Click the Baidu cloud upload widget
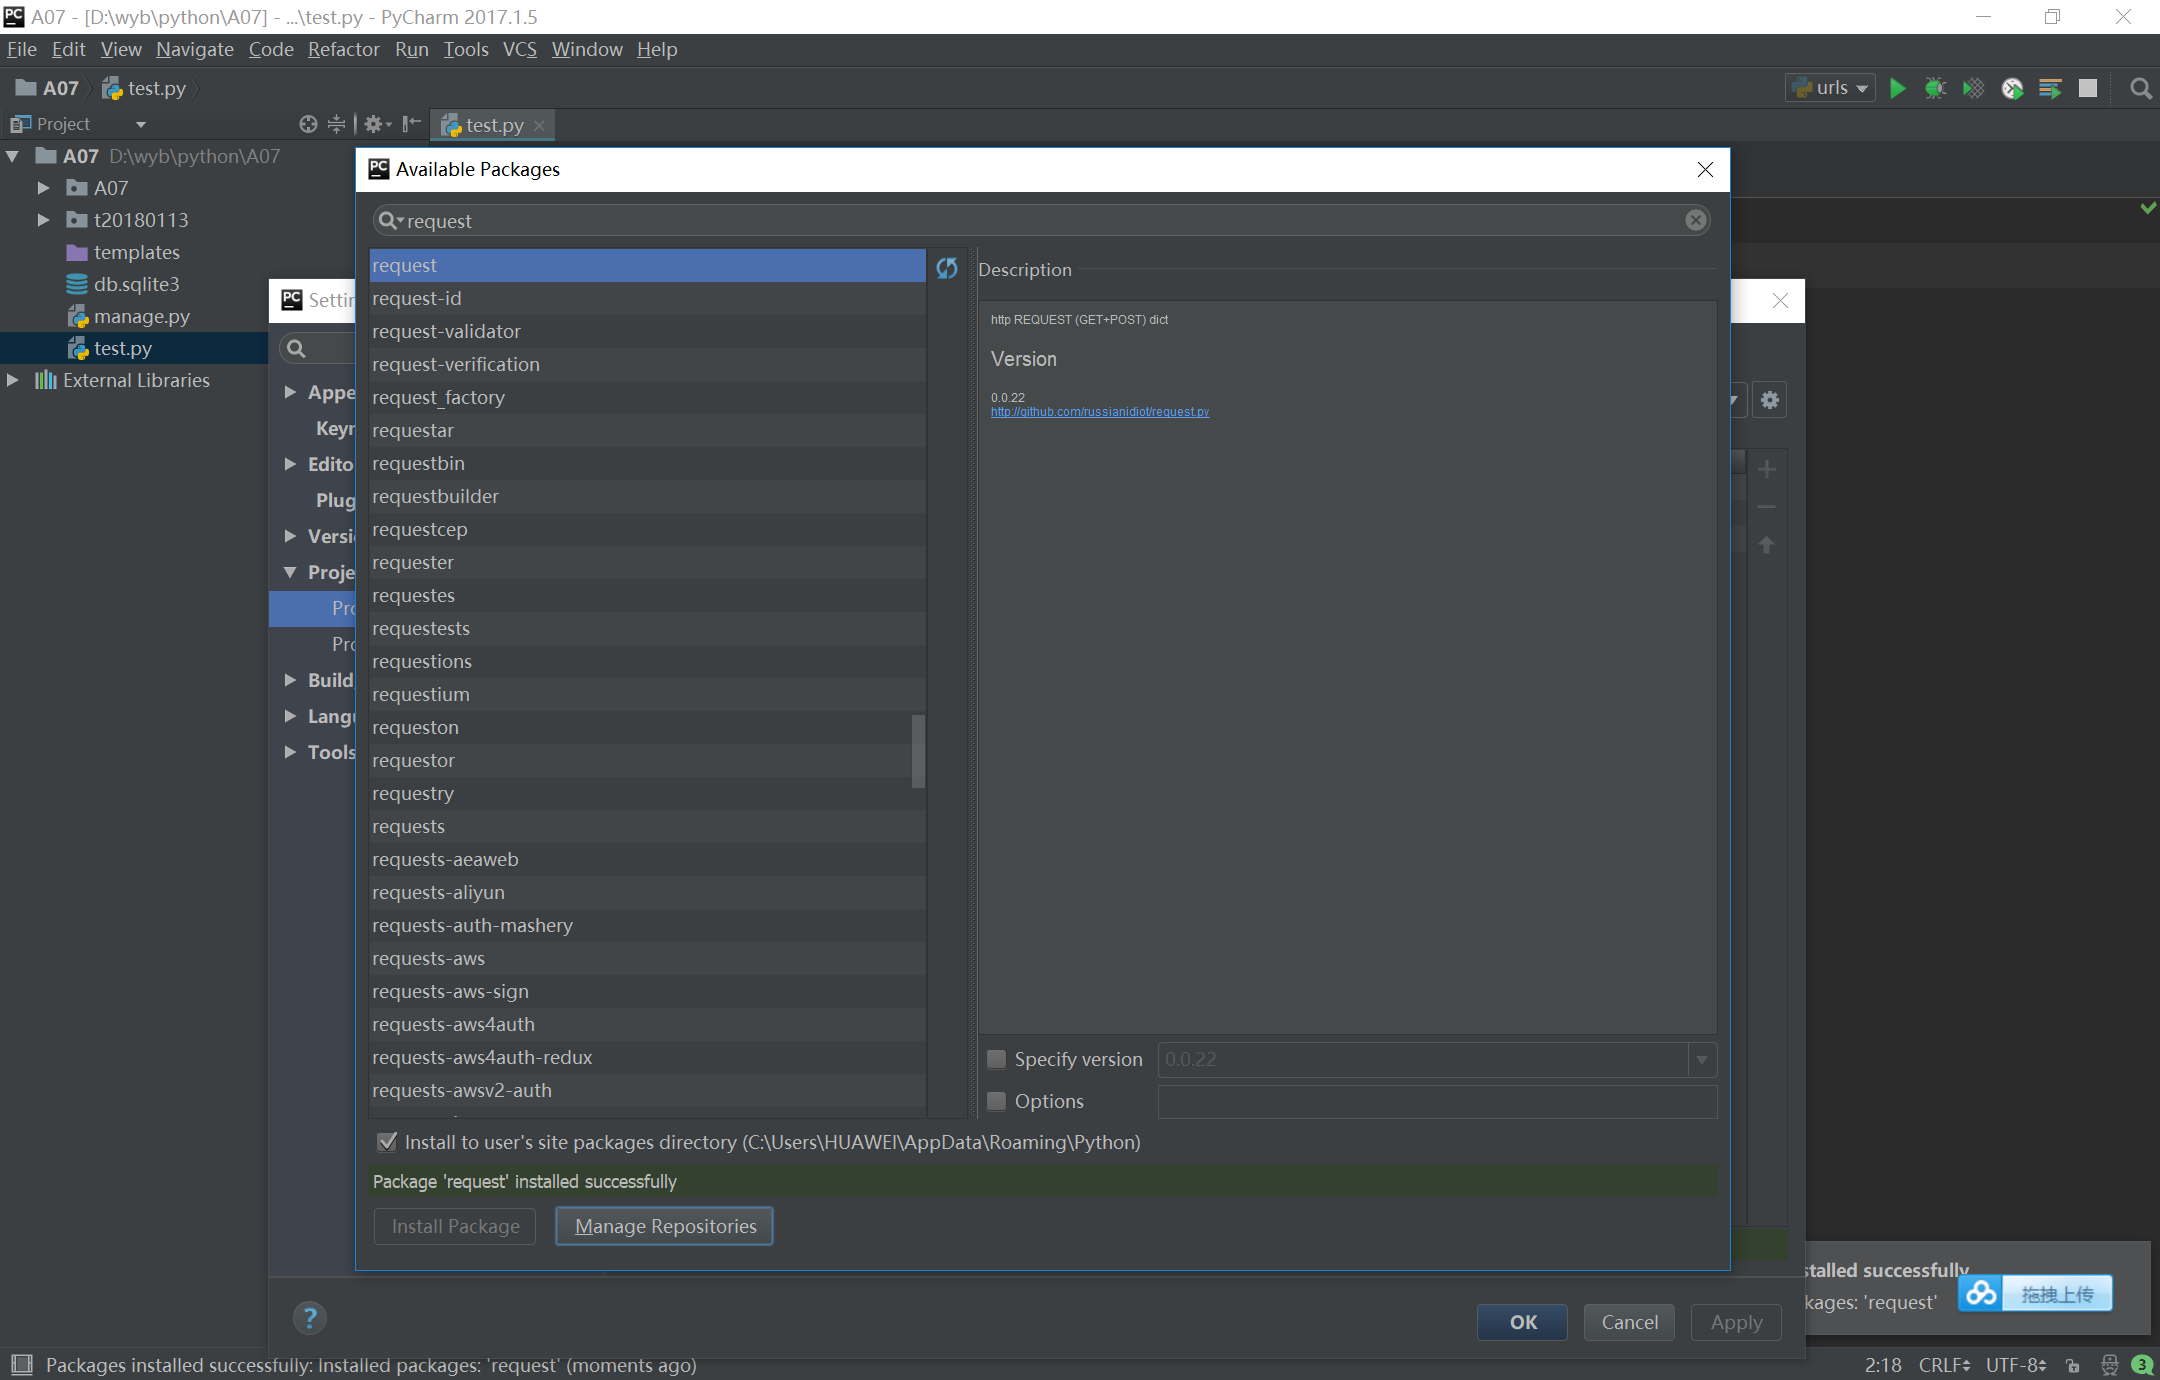 click(x=2035, y=1294)
